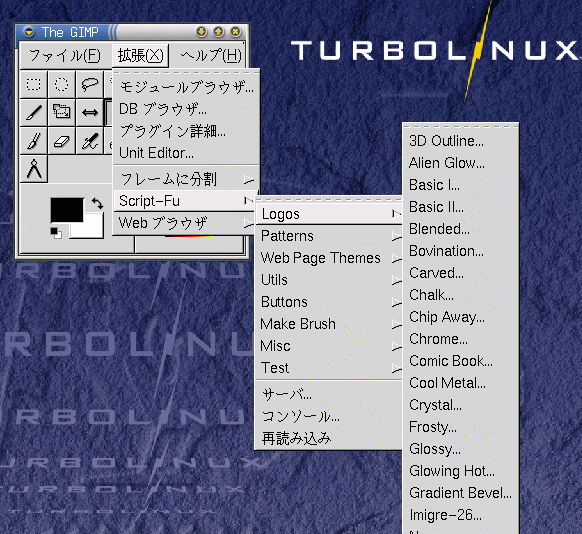This screenshot has width=582, height=534.
Task: Open Unit Editor... entry
Action: pyautogui.click(x=186, y=153)
